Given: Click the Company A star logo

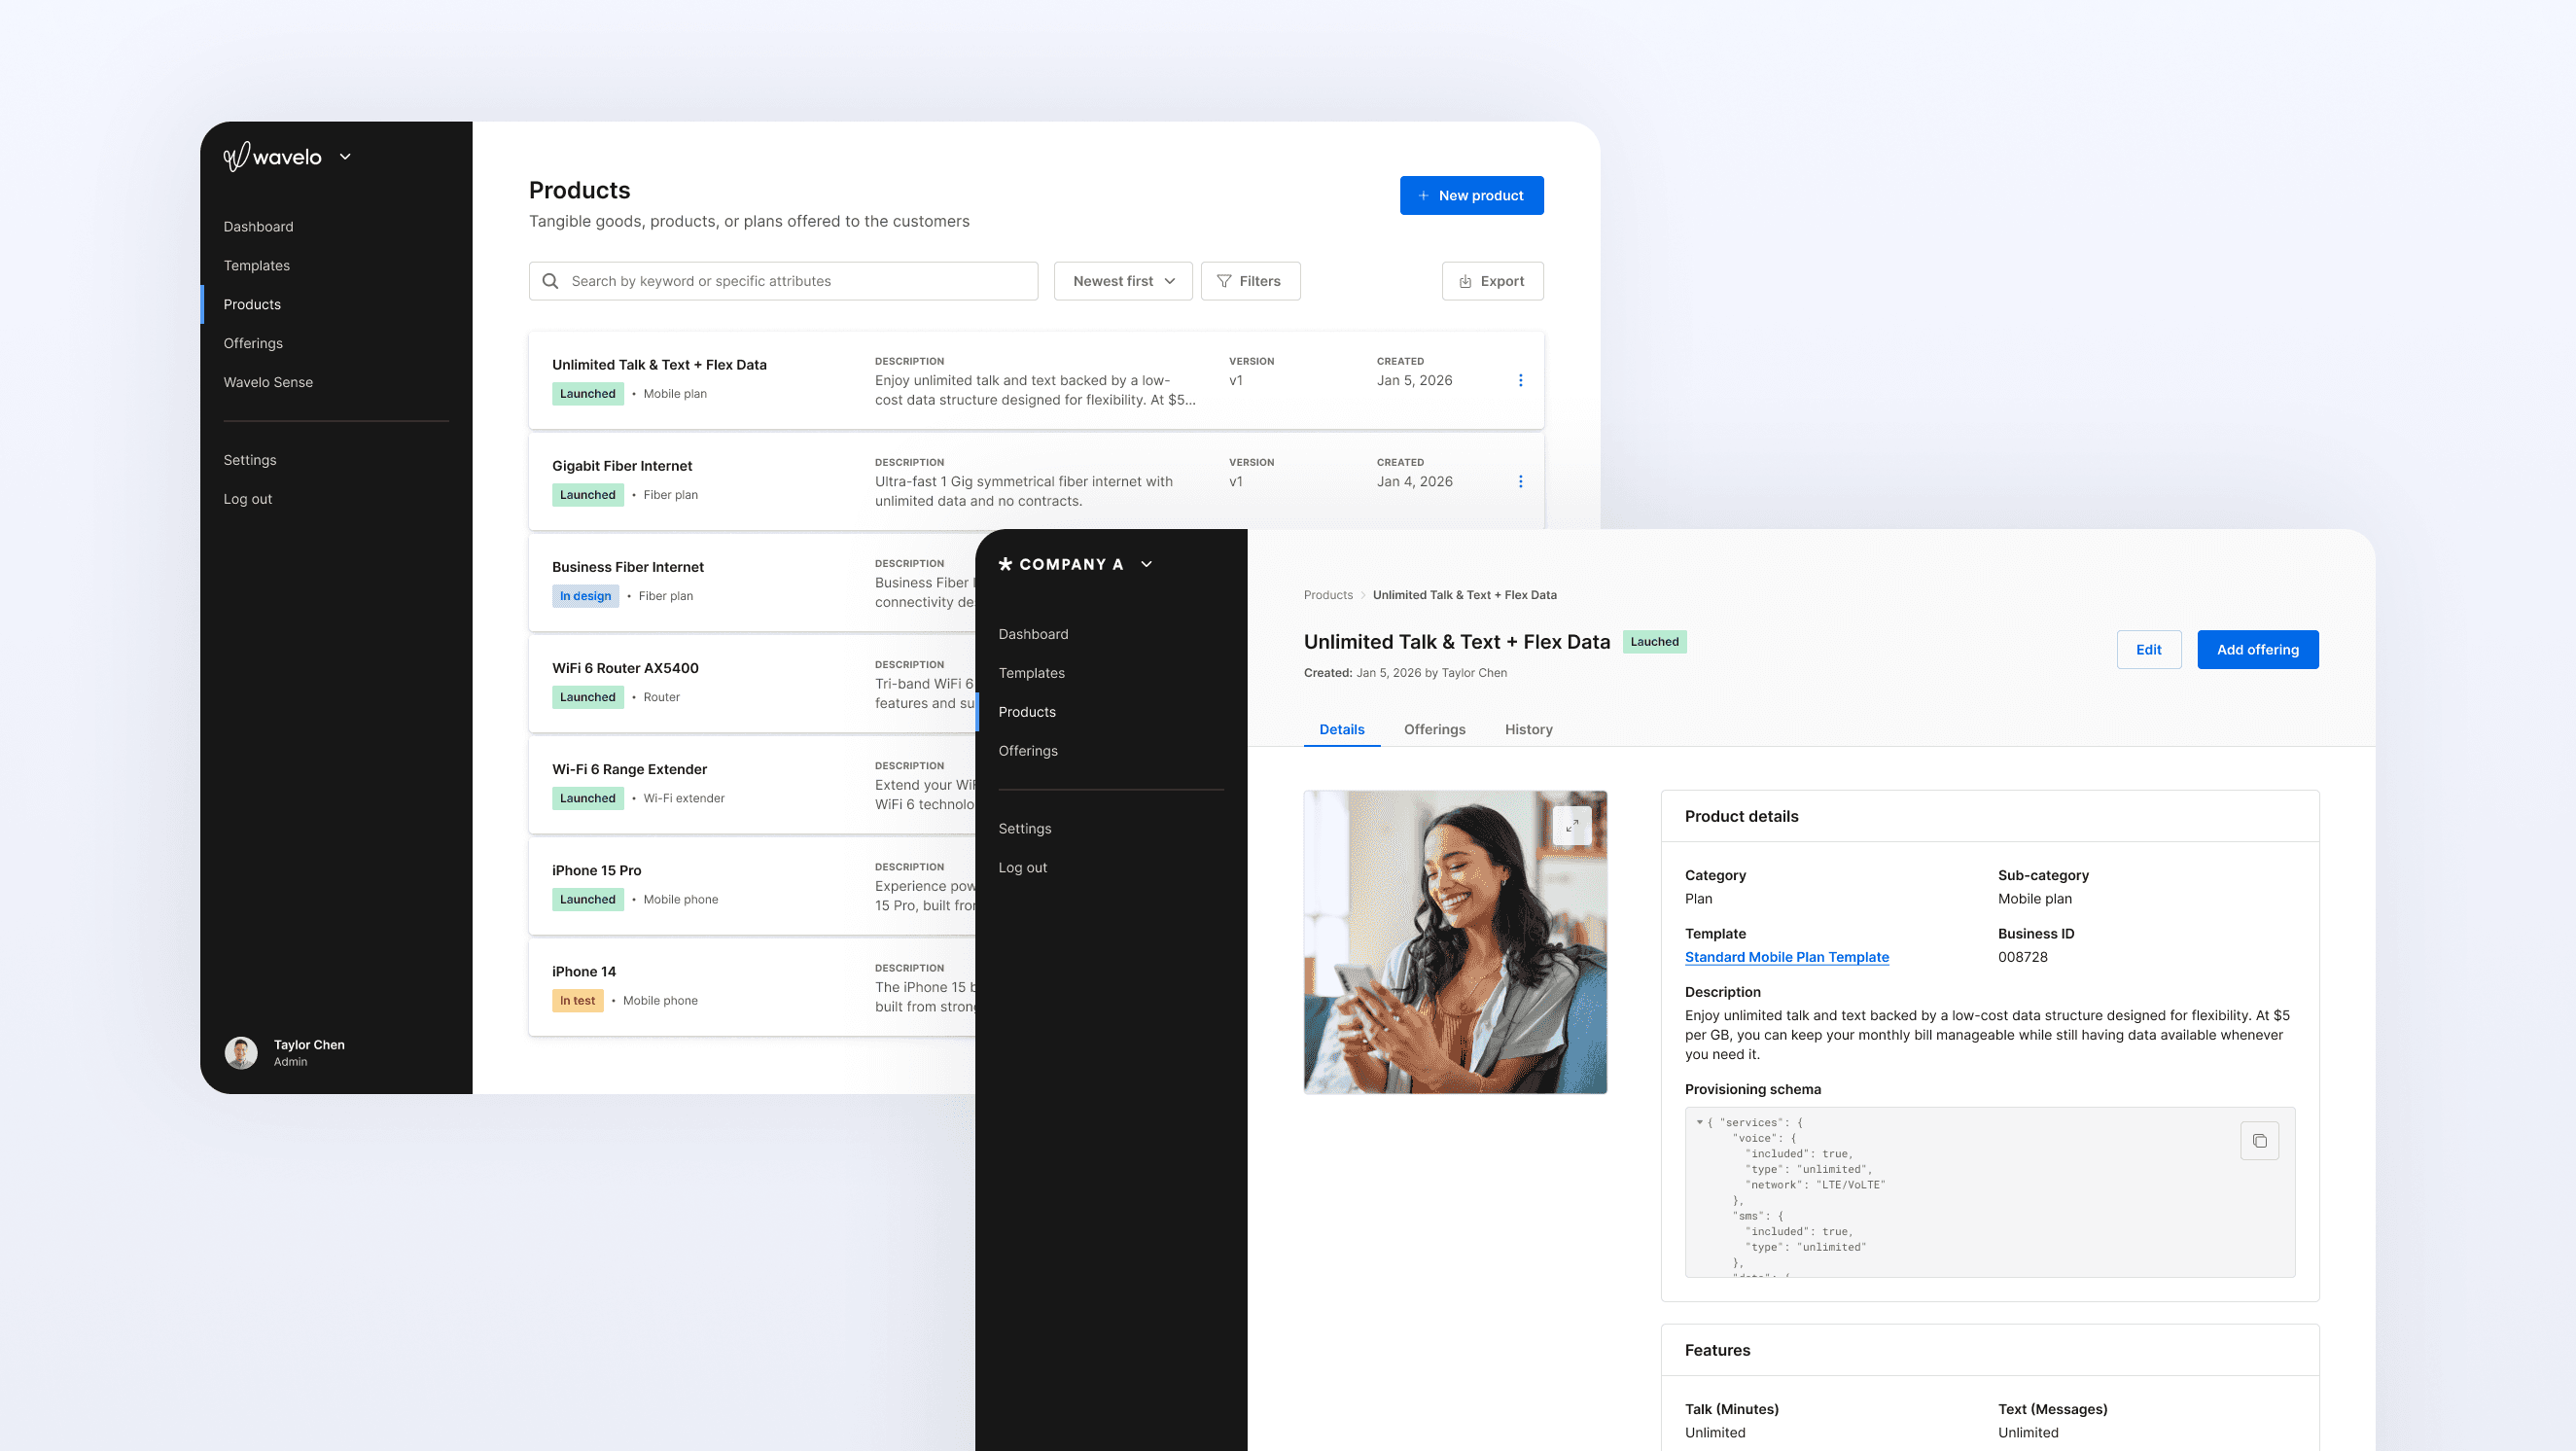Looking at the screenshot, I should click(1005, 564).
